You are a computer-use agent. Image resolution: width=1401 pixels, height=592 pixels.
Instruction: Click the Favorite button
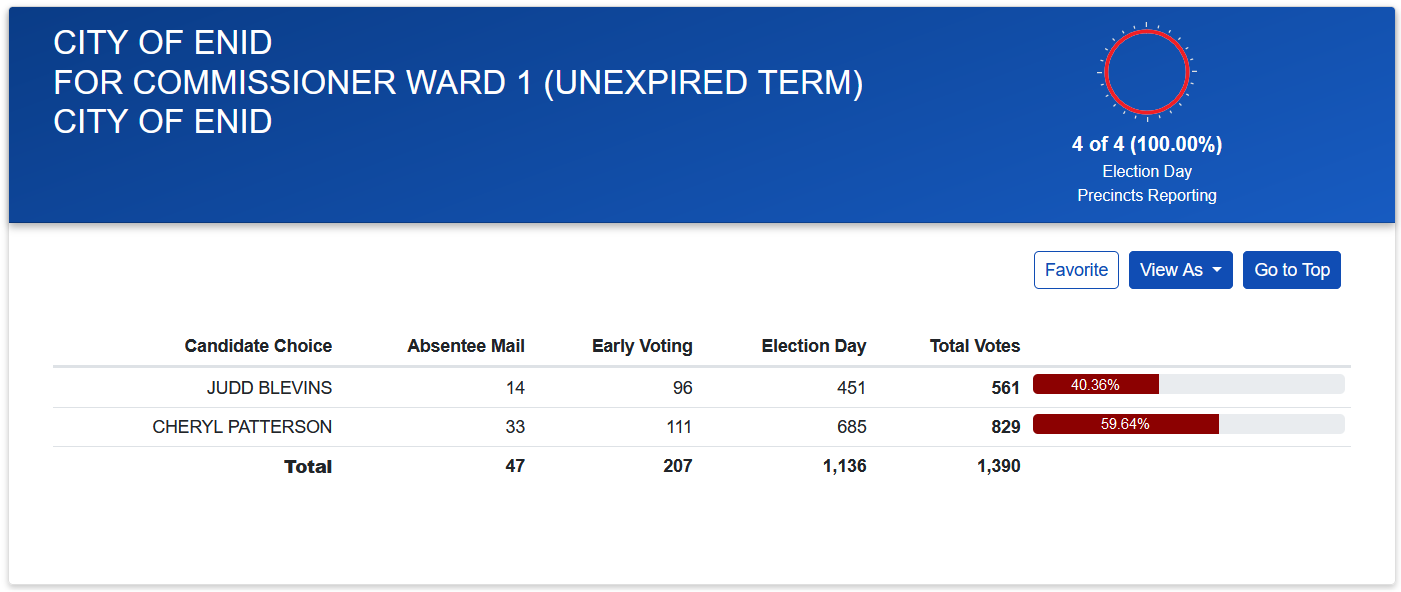1076,270
